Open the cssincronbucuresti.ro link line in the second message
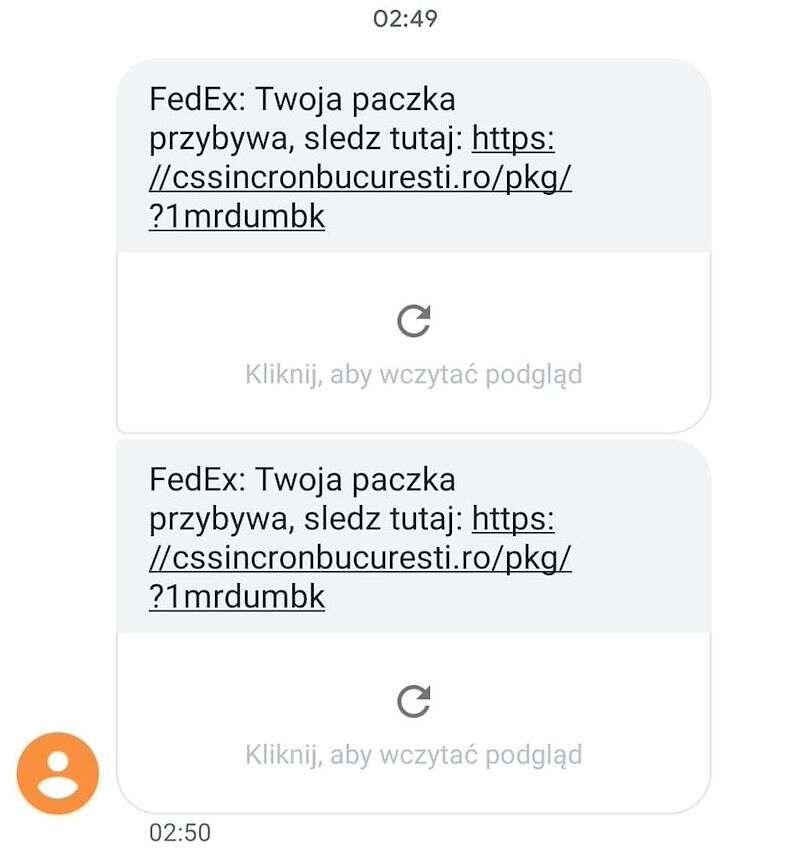The width and height of the screenshot is (811, 853). [x=360, y=558]
